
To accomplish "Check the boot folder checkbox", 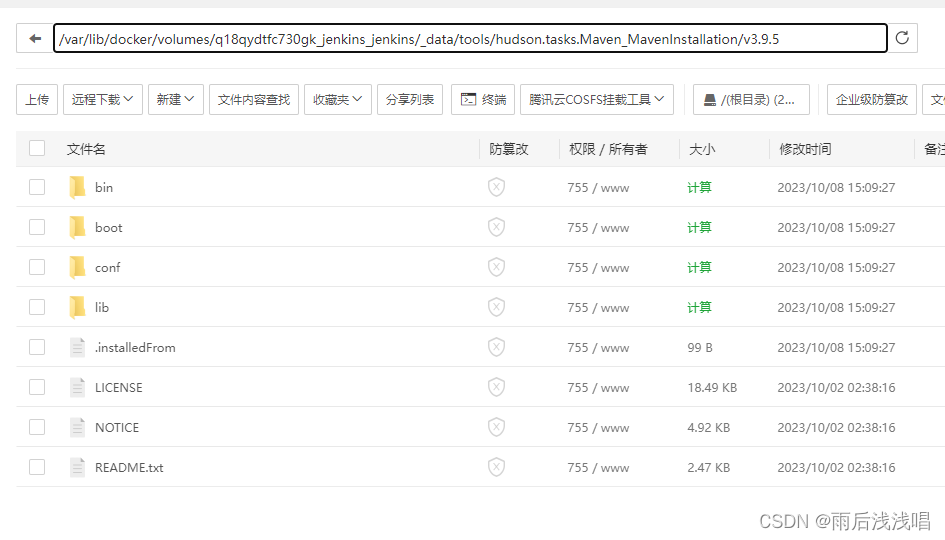I will 37,227.
